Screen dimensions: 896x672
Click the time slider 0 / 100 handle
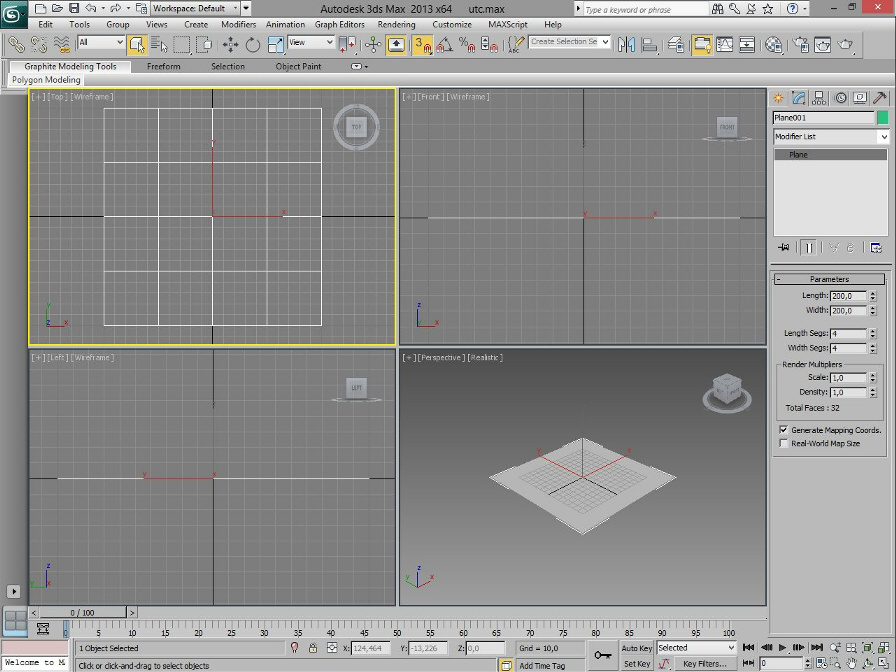(82, 613)
